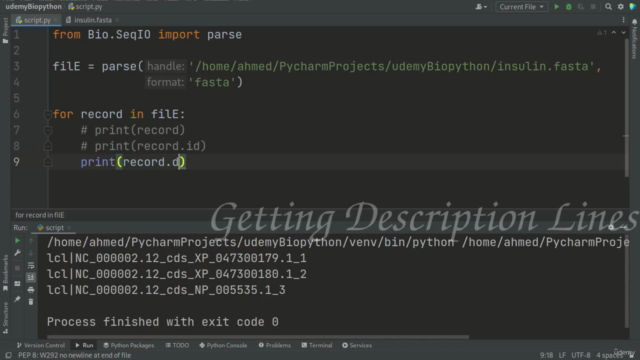Click udemyBiopython in the breadcrumb bar

[x=33, y=7]
